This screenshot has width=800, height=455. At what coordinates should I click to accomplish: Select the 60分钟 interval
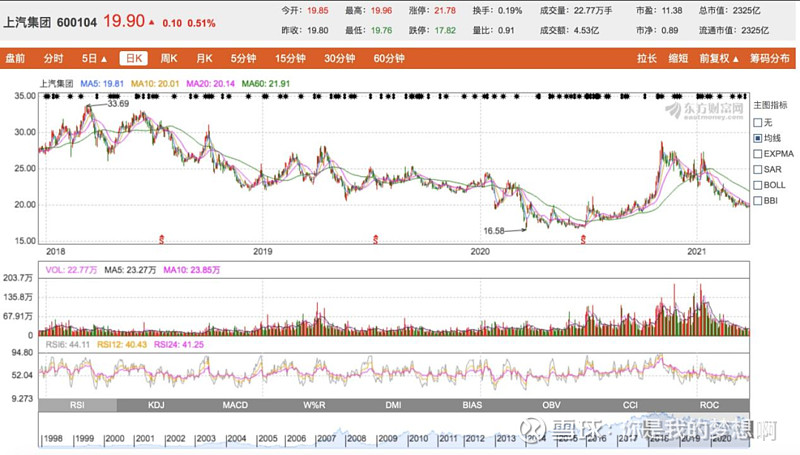[389, 58]
